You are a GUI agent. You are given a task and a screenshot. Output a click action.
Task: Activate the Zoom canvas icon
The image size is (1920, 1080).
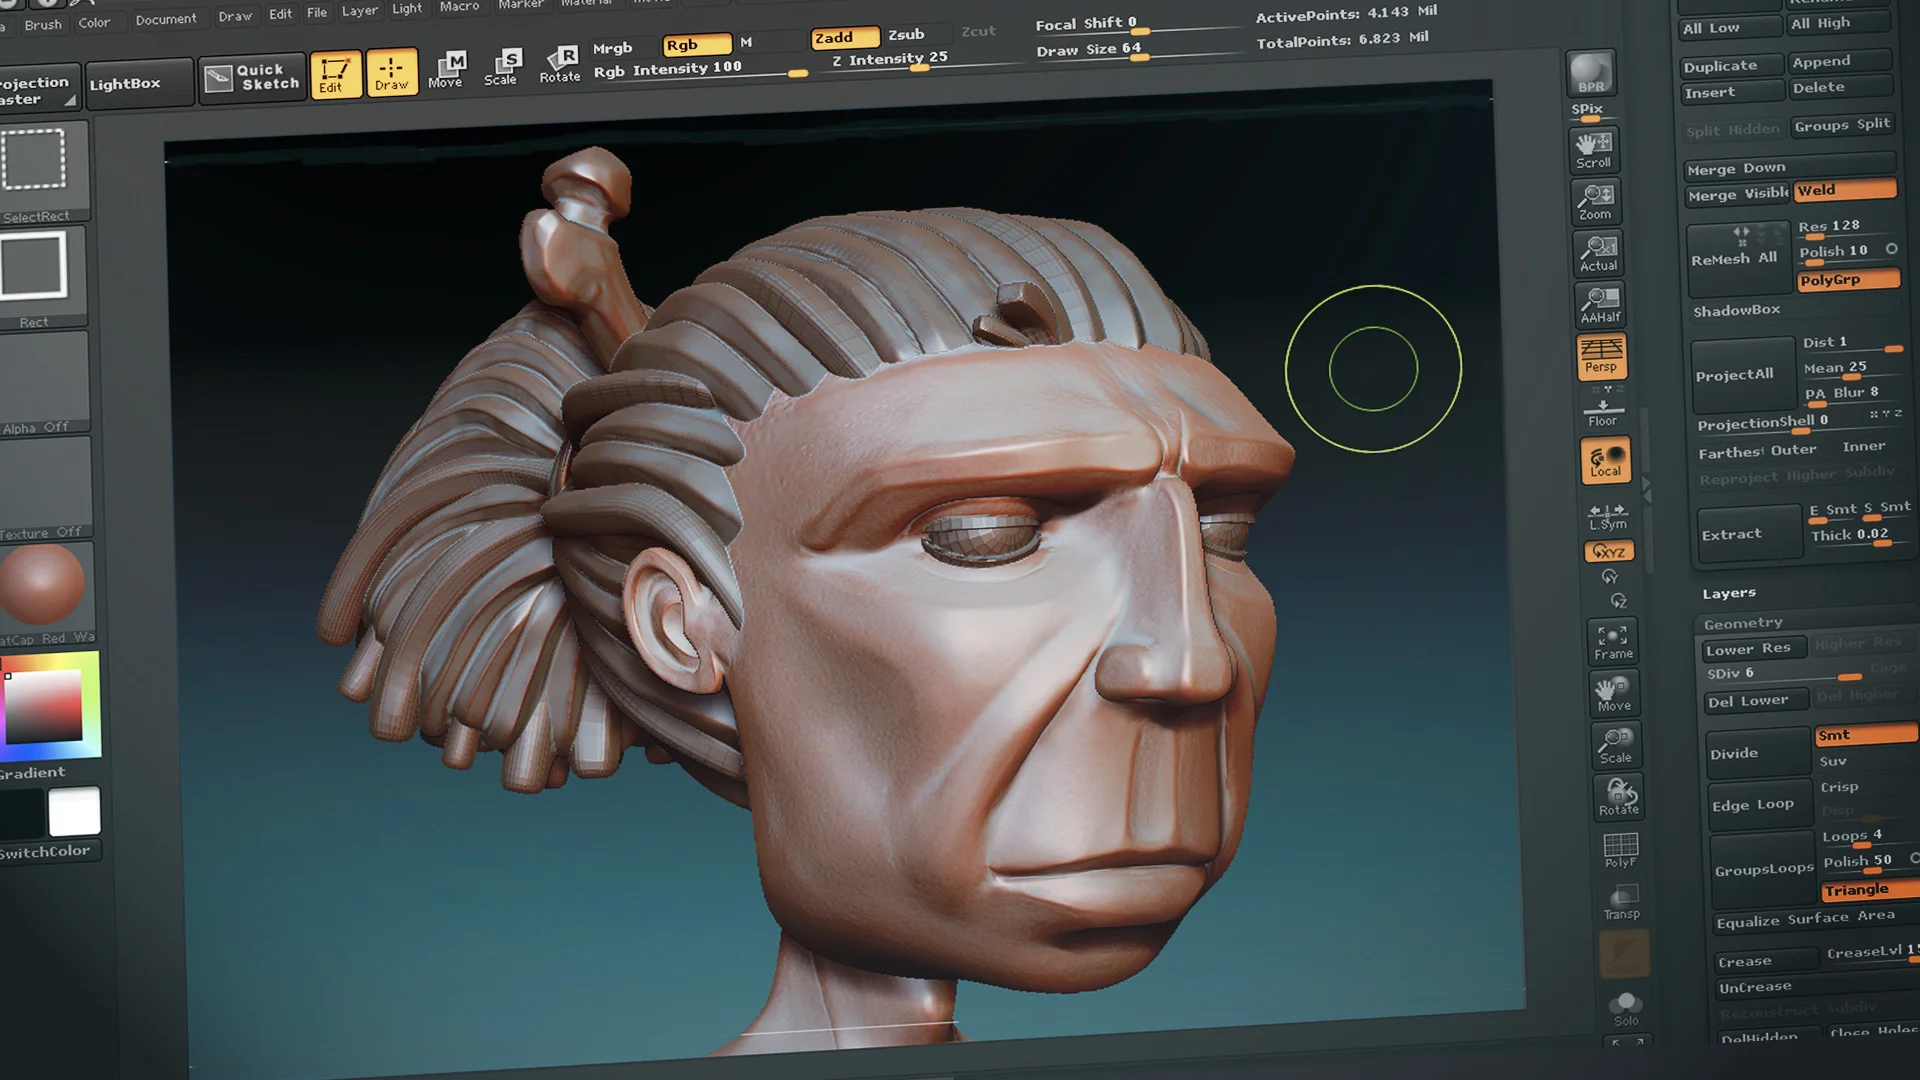coord(1596,200)
